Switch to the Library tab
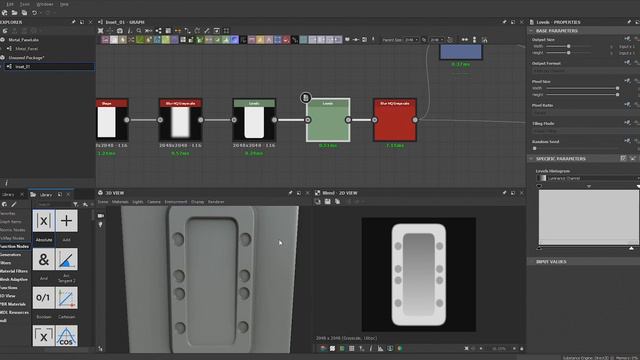Image resolution: width=640 pixels, height=360 pixels. (45, 195)
